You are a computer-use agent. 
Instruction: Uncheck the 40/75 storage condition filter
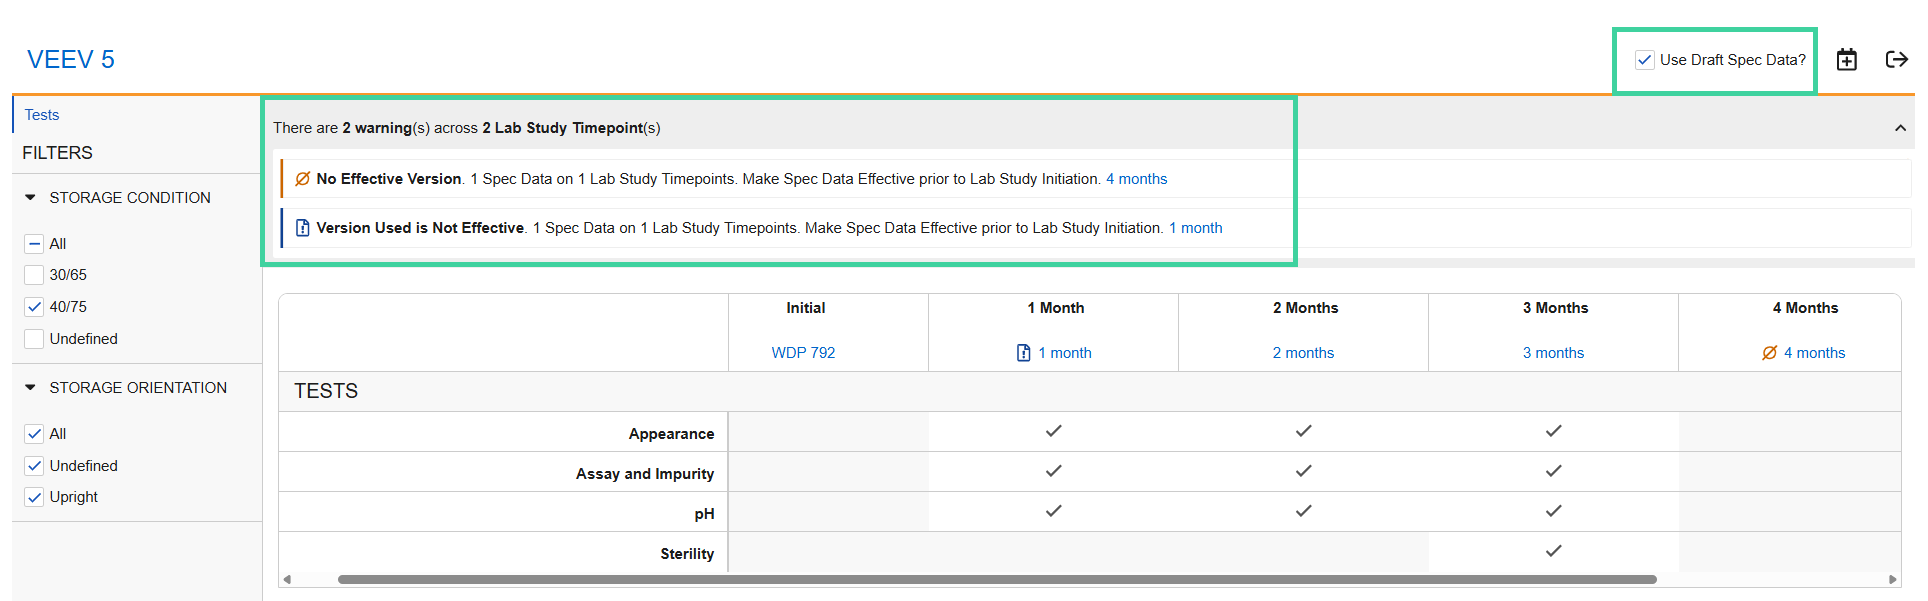[34, 307]
